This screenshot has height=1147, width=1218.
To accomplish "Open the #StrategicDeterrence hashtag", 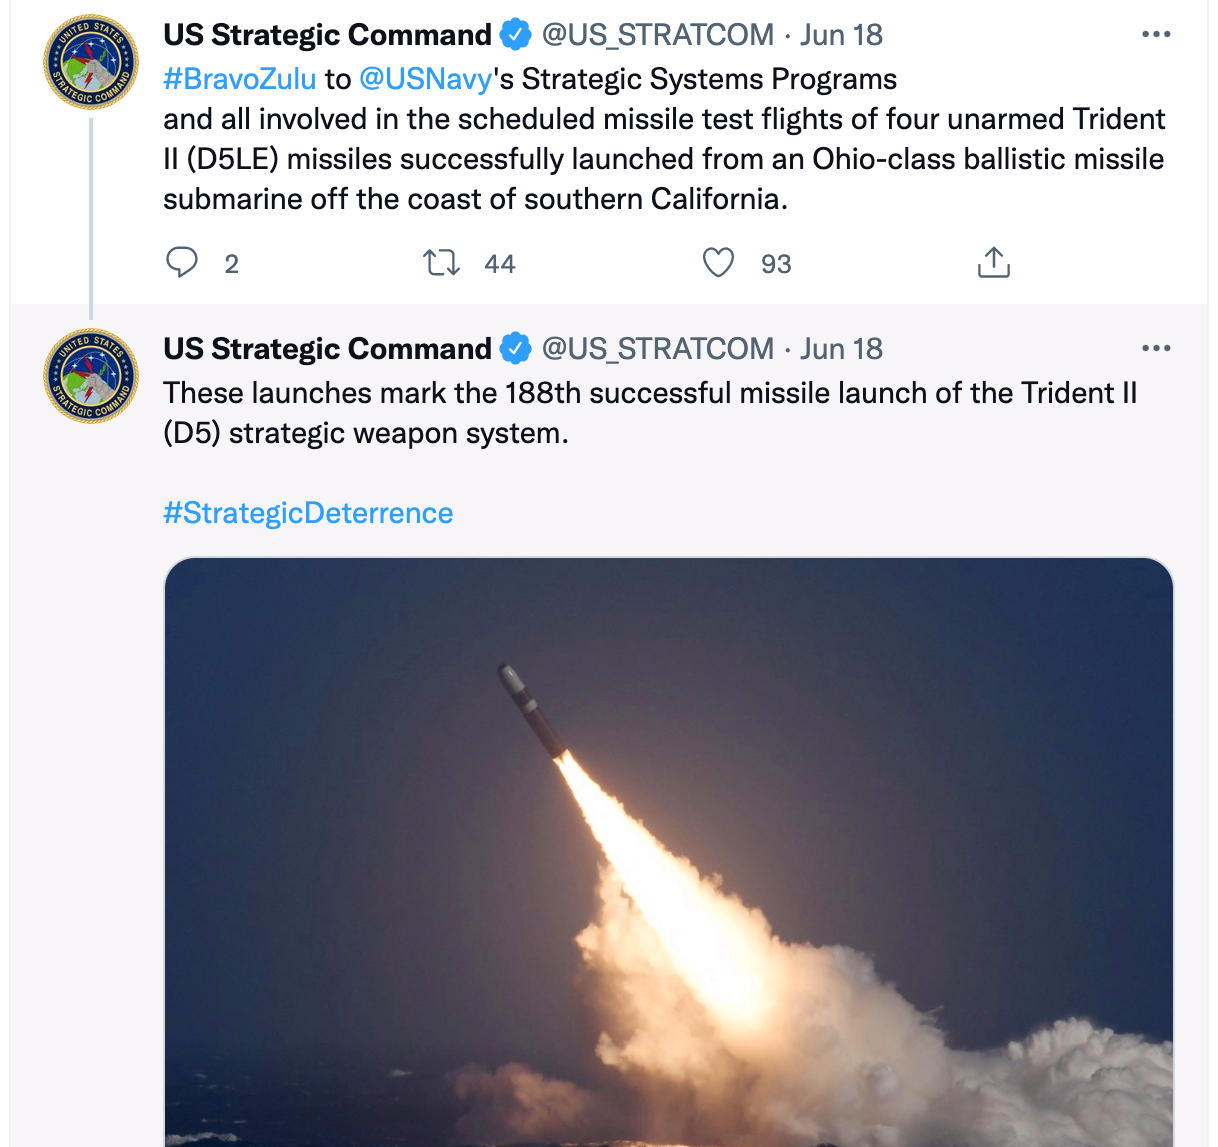I will click(x=308, y=513).
